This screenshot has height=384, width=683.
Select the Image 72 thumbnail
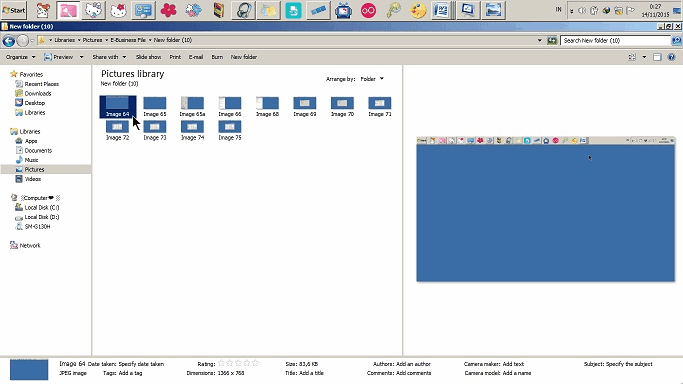118,130
